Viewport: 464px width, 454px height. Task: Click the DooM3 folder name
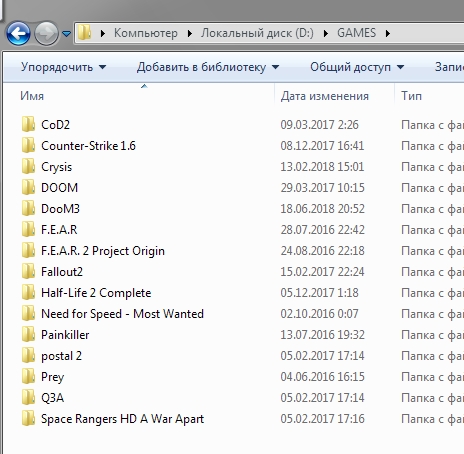[60, 209]
